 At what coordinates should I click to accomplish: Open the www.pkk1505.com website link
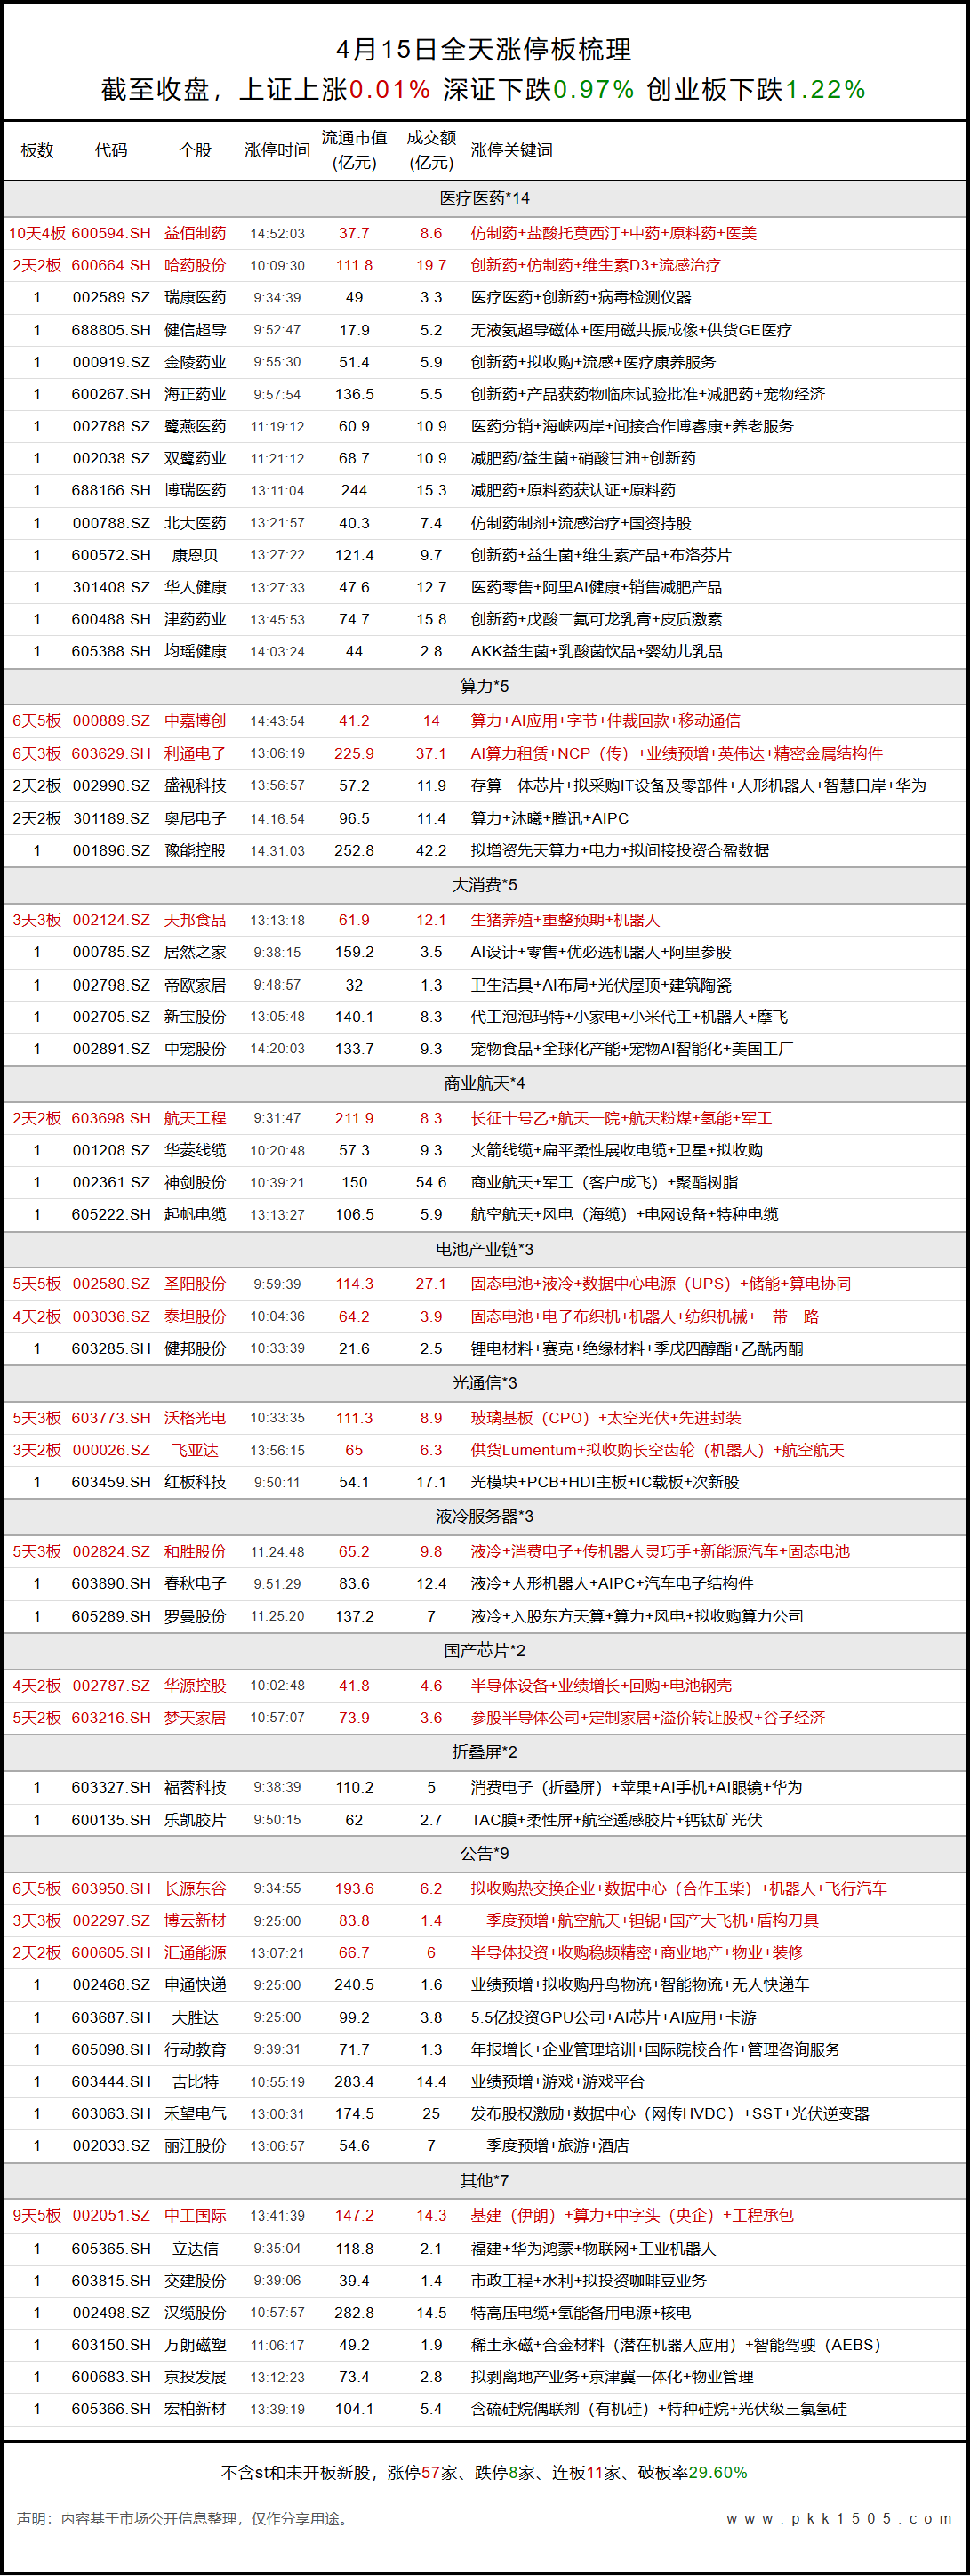tap(839, 2518)
